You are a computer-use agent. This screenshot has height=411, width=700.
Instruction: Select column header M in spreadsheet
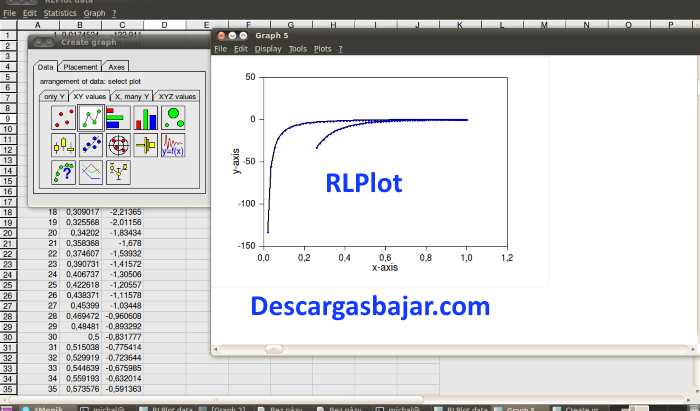[x=544, y=25]
